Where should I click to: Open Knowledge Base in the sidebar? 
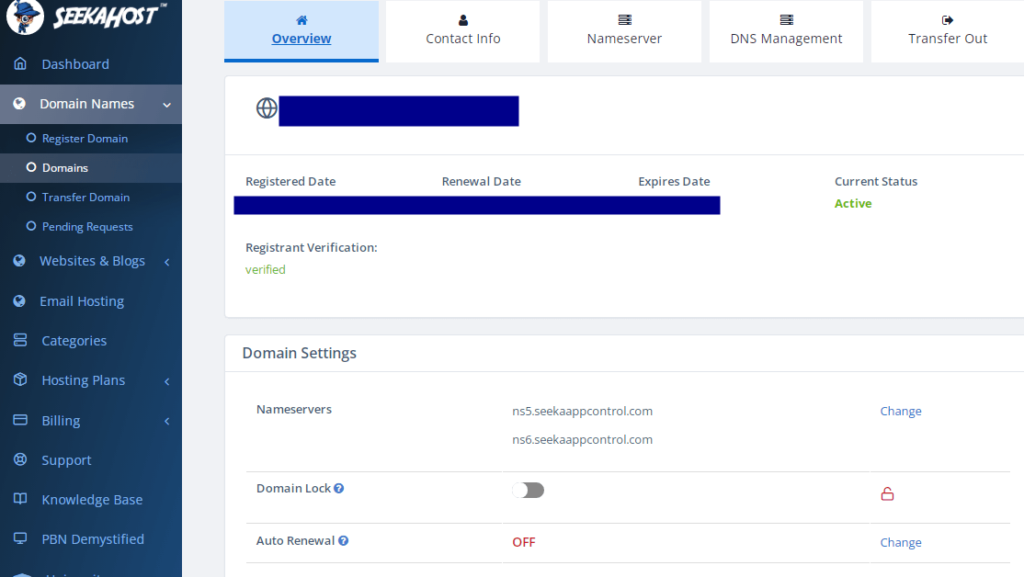[x=91, y=499]
